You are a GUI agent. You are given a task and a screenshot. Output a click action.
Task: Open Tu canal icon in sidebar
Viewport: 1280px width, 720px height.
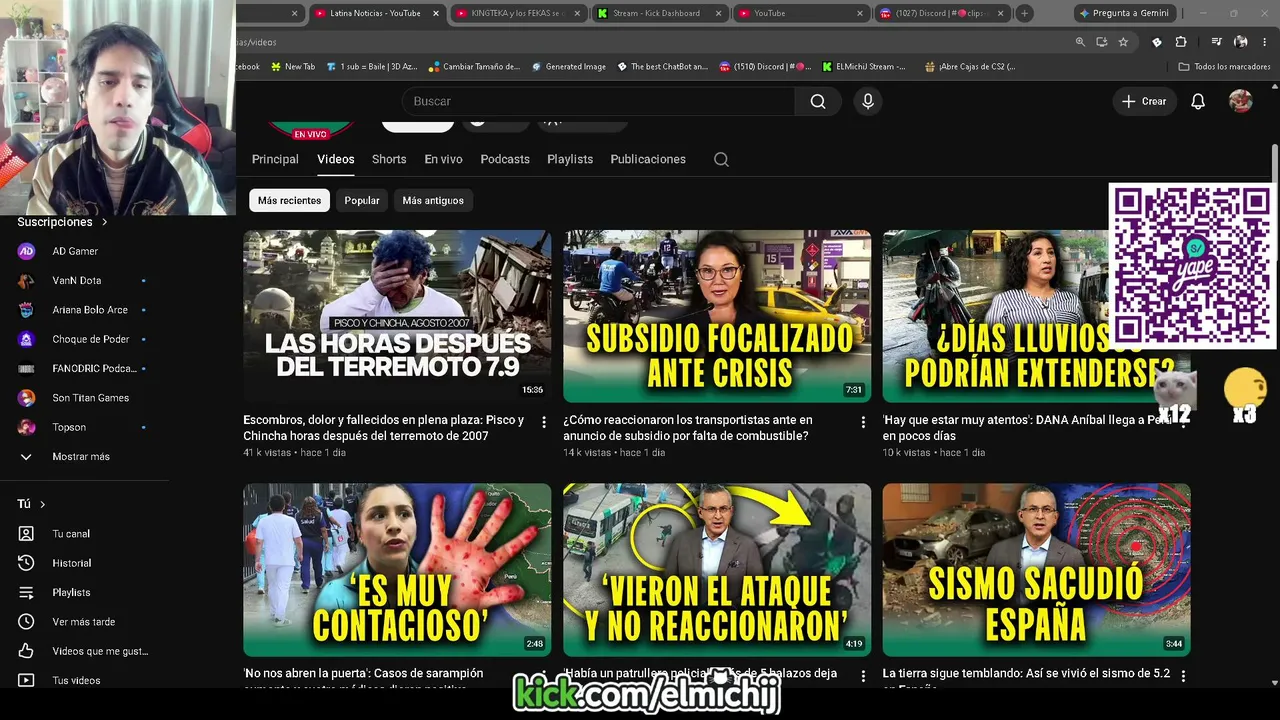coord(27,534)
